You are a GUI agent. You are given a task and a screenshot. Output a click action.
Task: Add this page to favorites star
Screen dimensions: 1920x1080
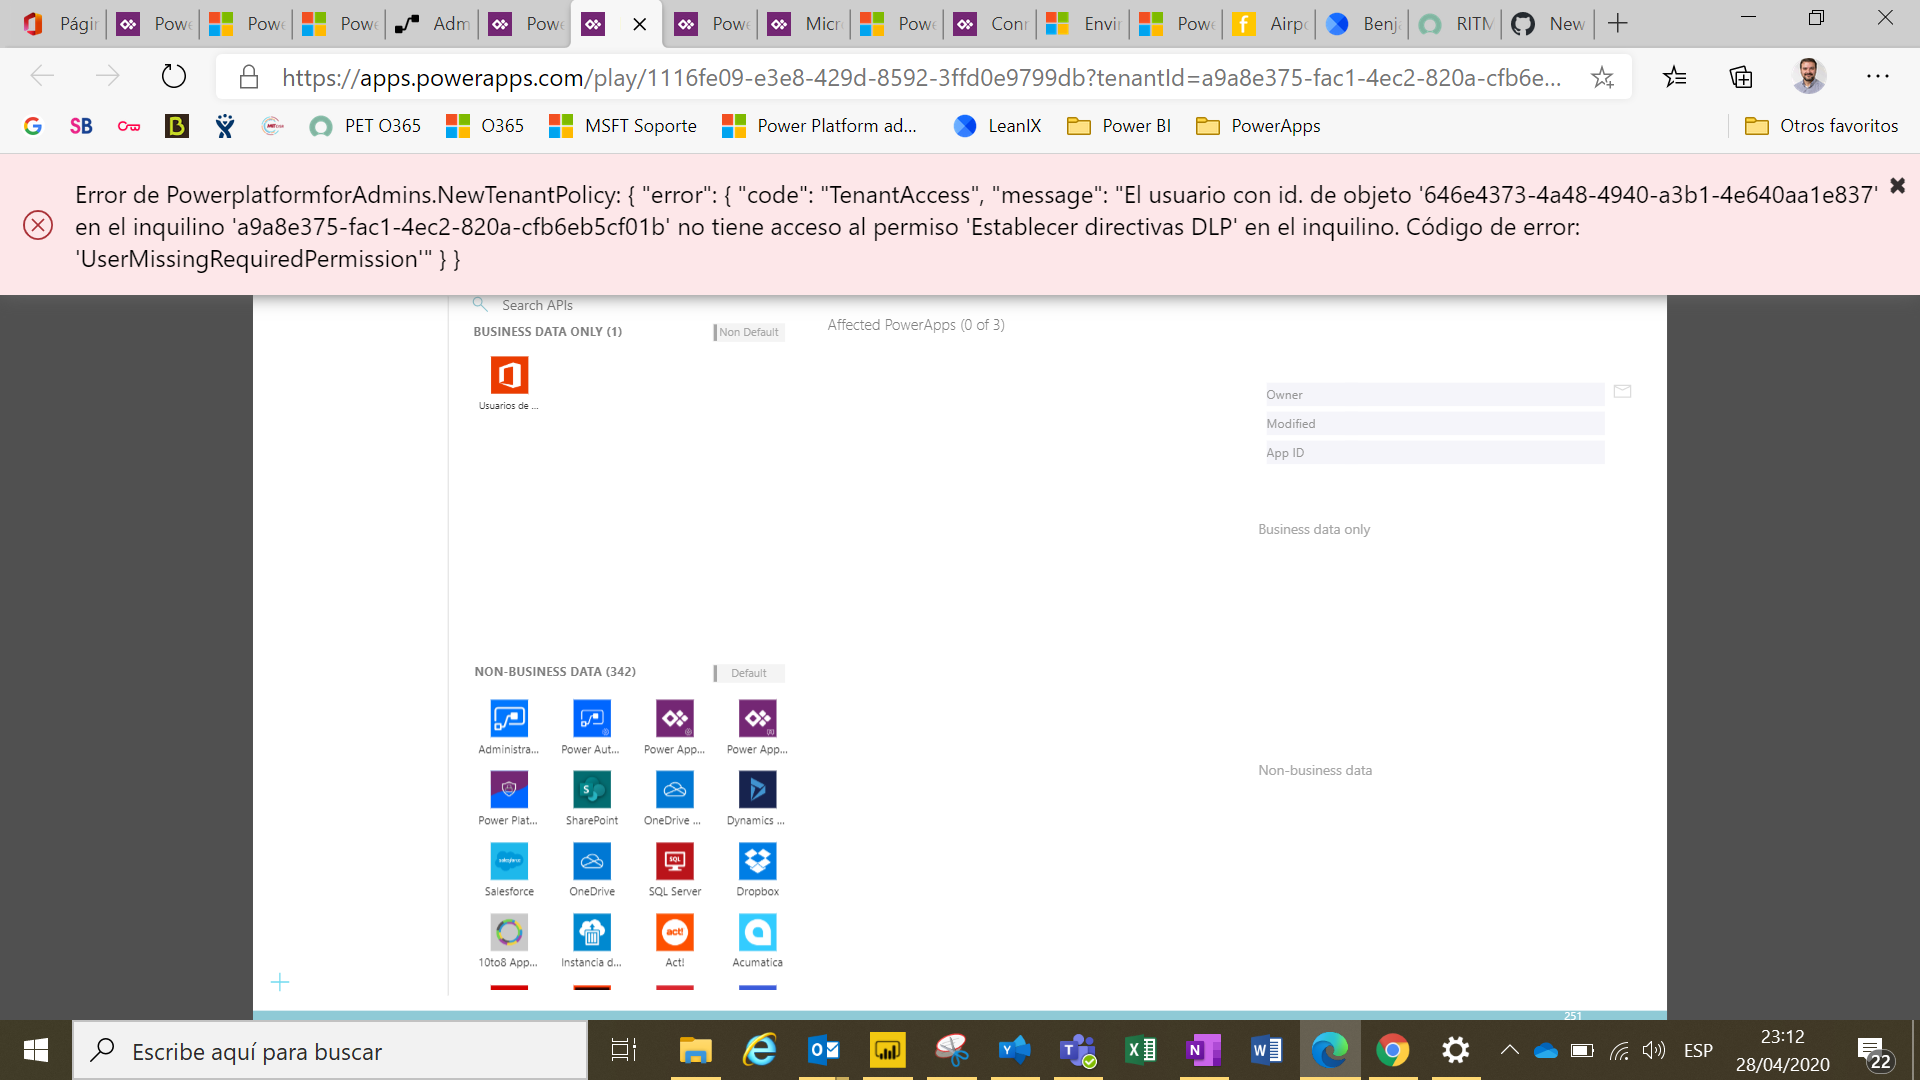(1602, 77)
